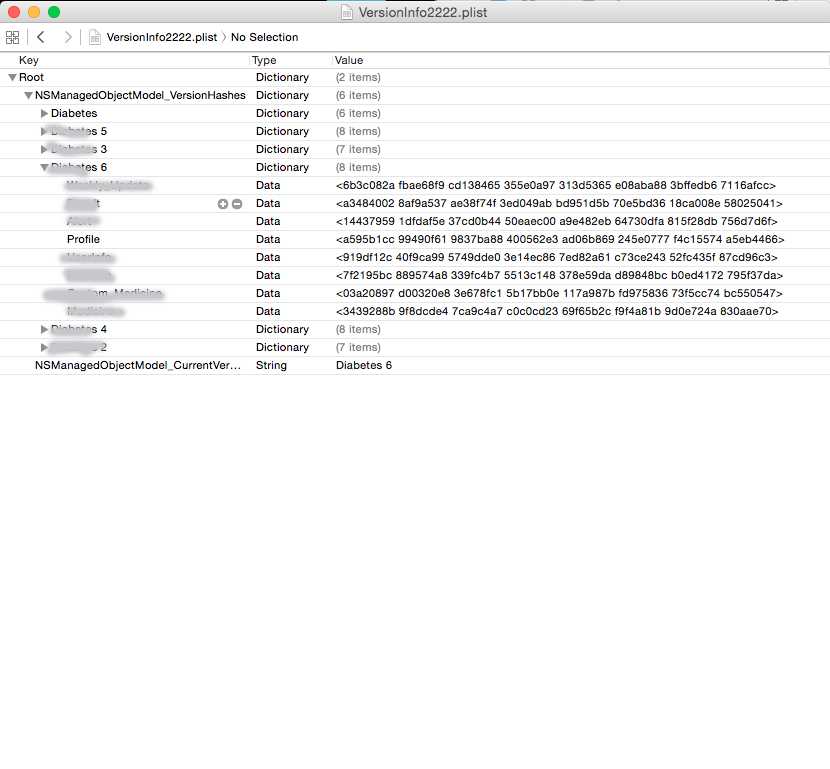Expand the row ending in 4
830x769 pixels.
44,329
